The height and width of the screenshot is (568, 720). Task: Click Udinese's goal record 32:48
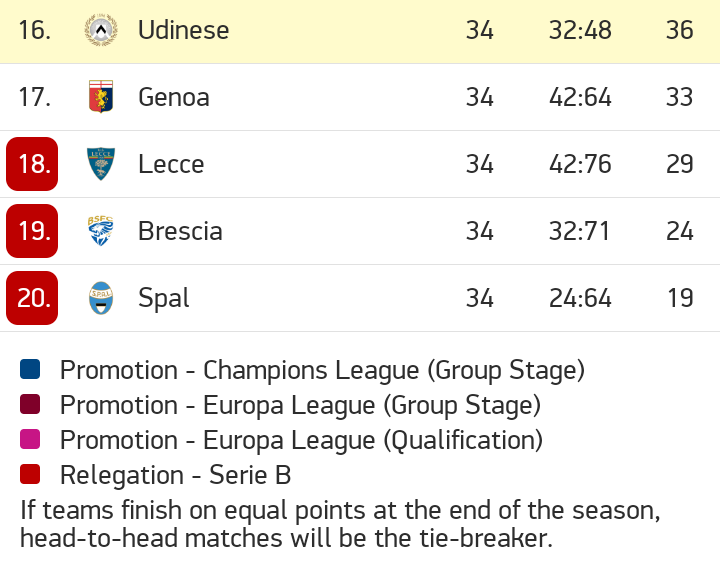point(580,30)
